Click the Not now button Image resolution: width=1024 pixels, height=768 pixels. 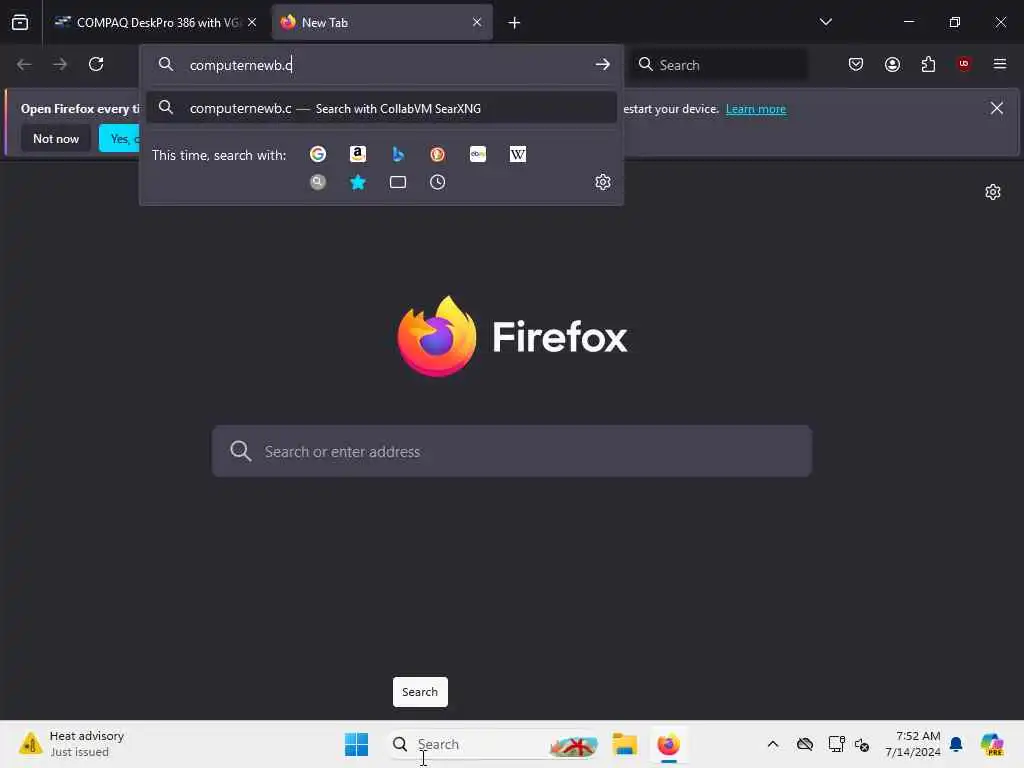pyautogui.click(x=56, y=138)
